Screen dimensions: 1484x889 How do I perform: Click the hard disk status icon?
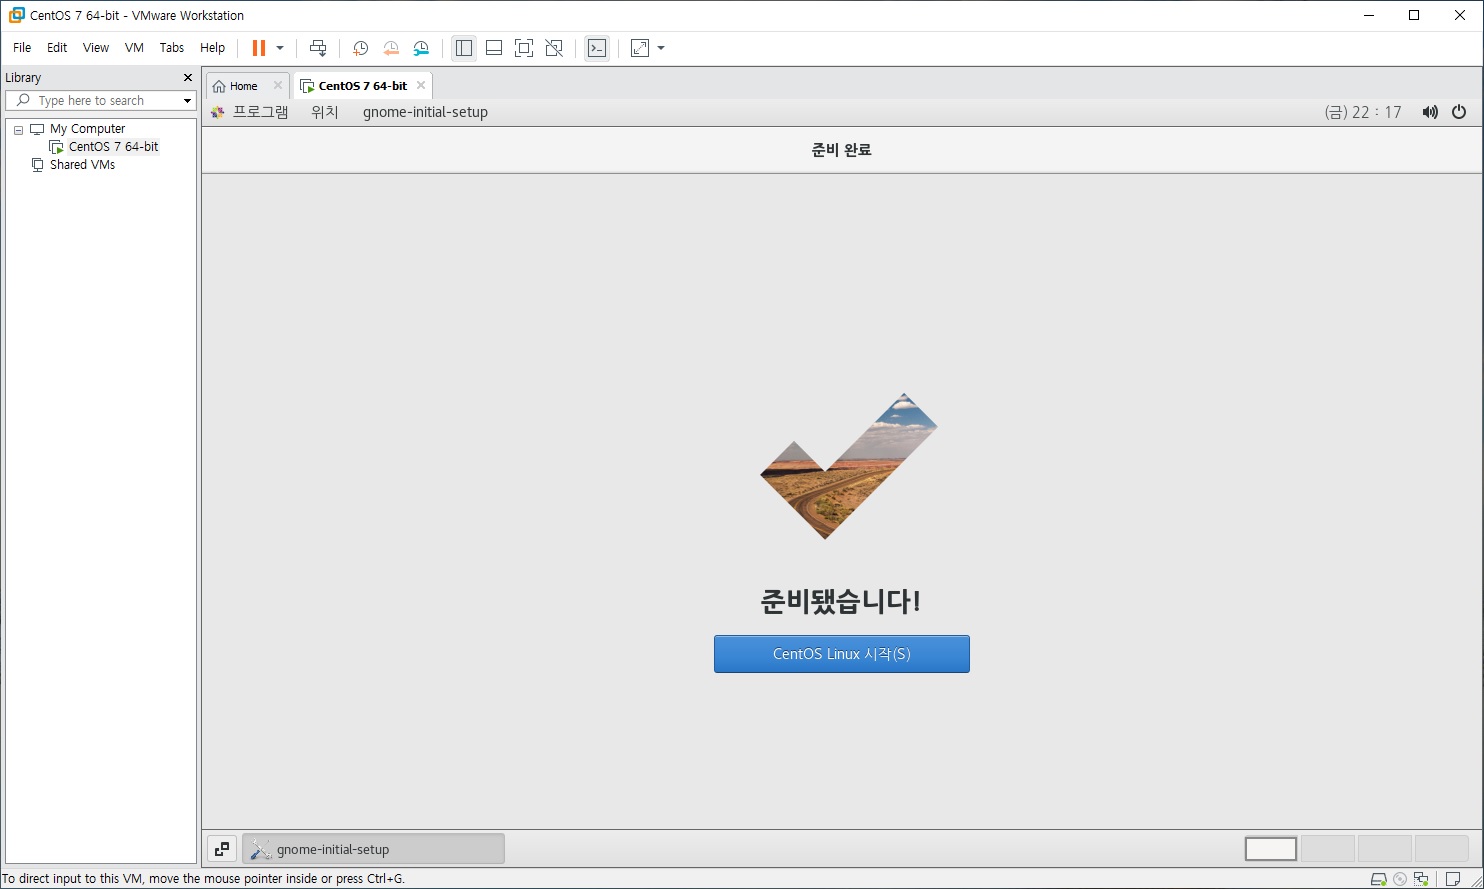point(1379,880)
